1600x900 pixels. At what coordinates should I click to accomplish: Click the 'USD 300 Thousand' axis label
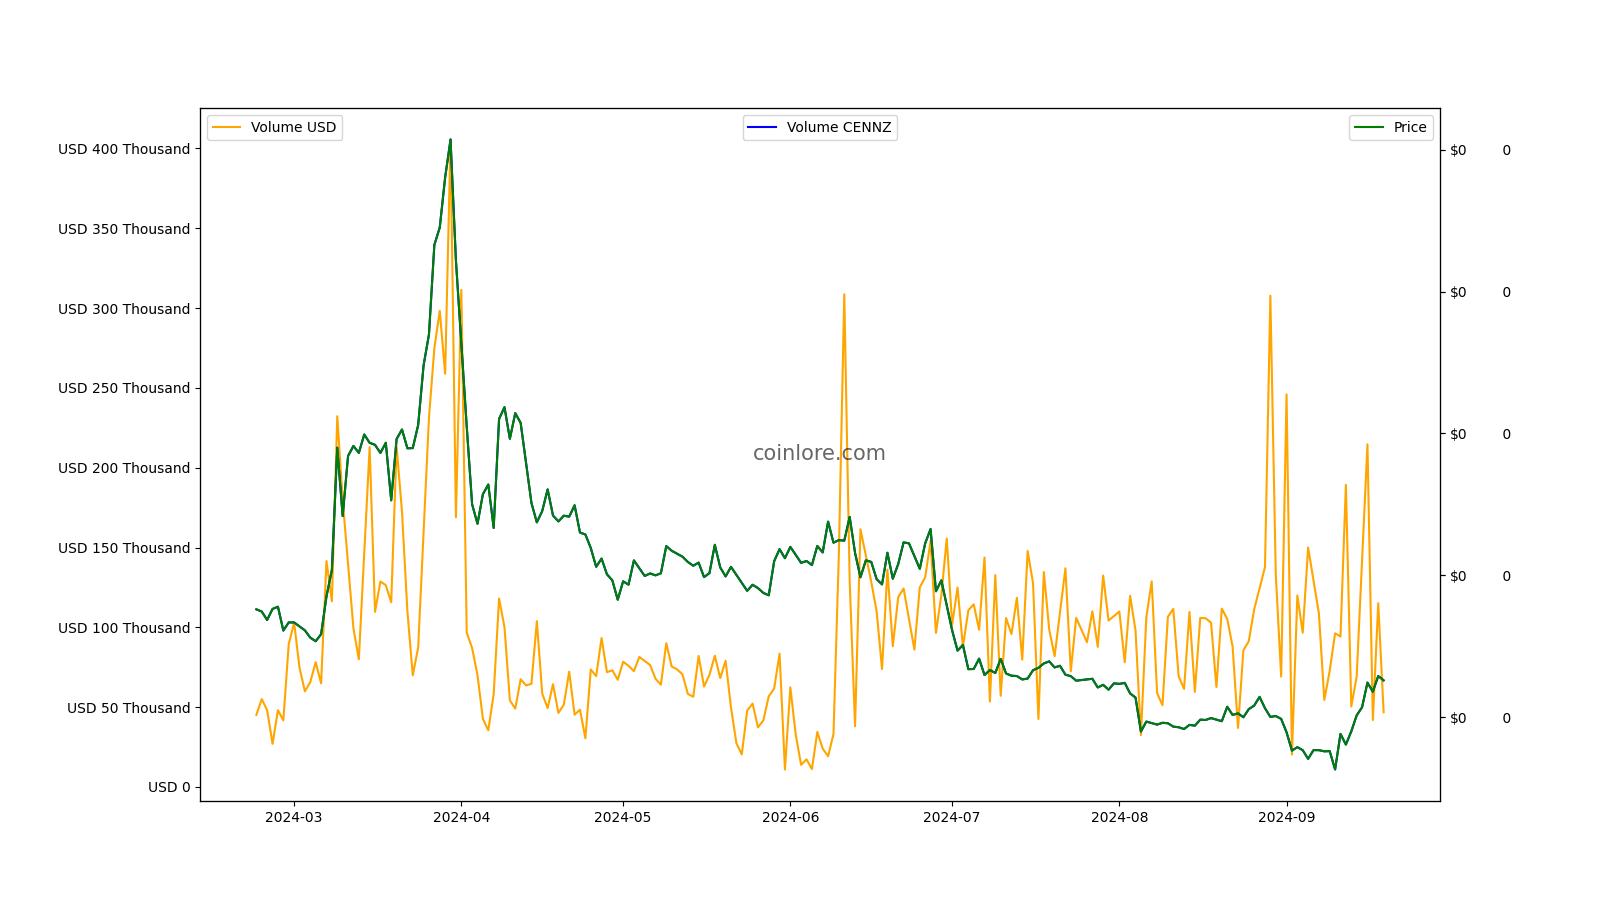tap(124, 309)
